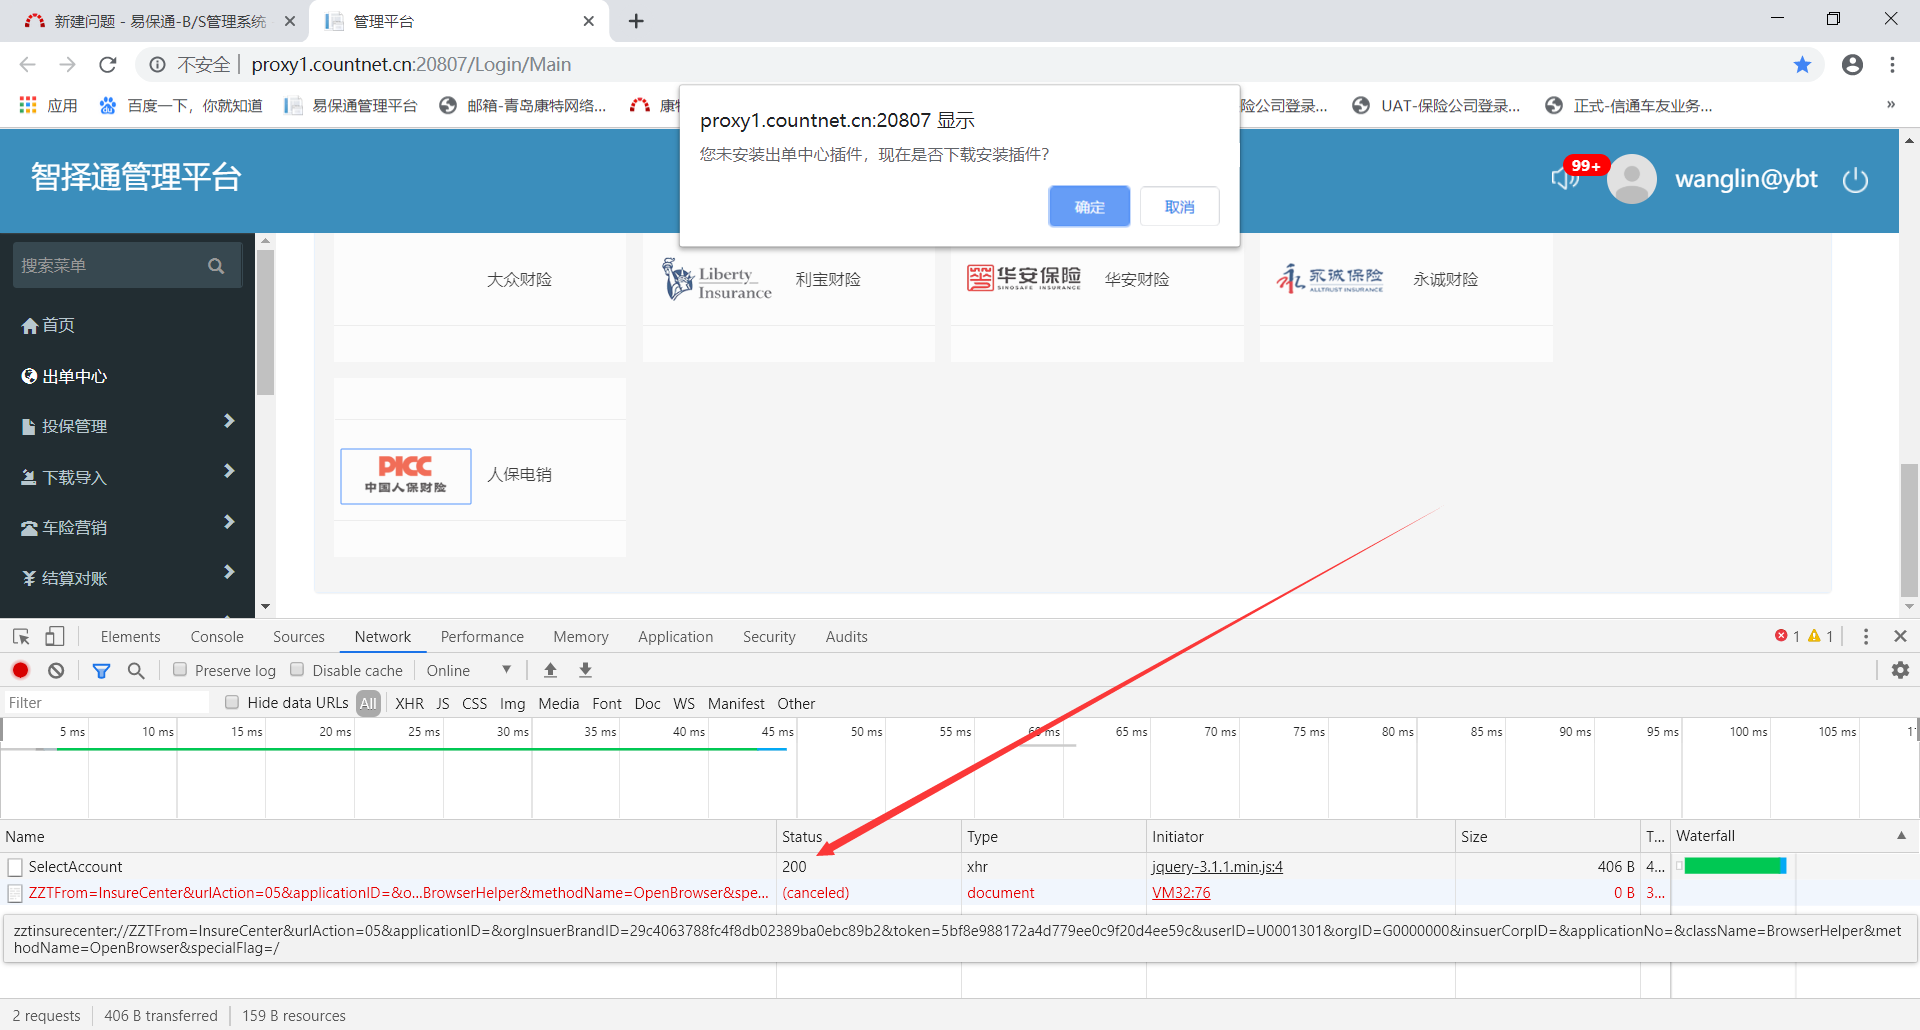Open Chrome profile account icon
Screen dimensions: 1920x1030
(x=1852, y=65)
